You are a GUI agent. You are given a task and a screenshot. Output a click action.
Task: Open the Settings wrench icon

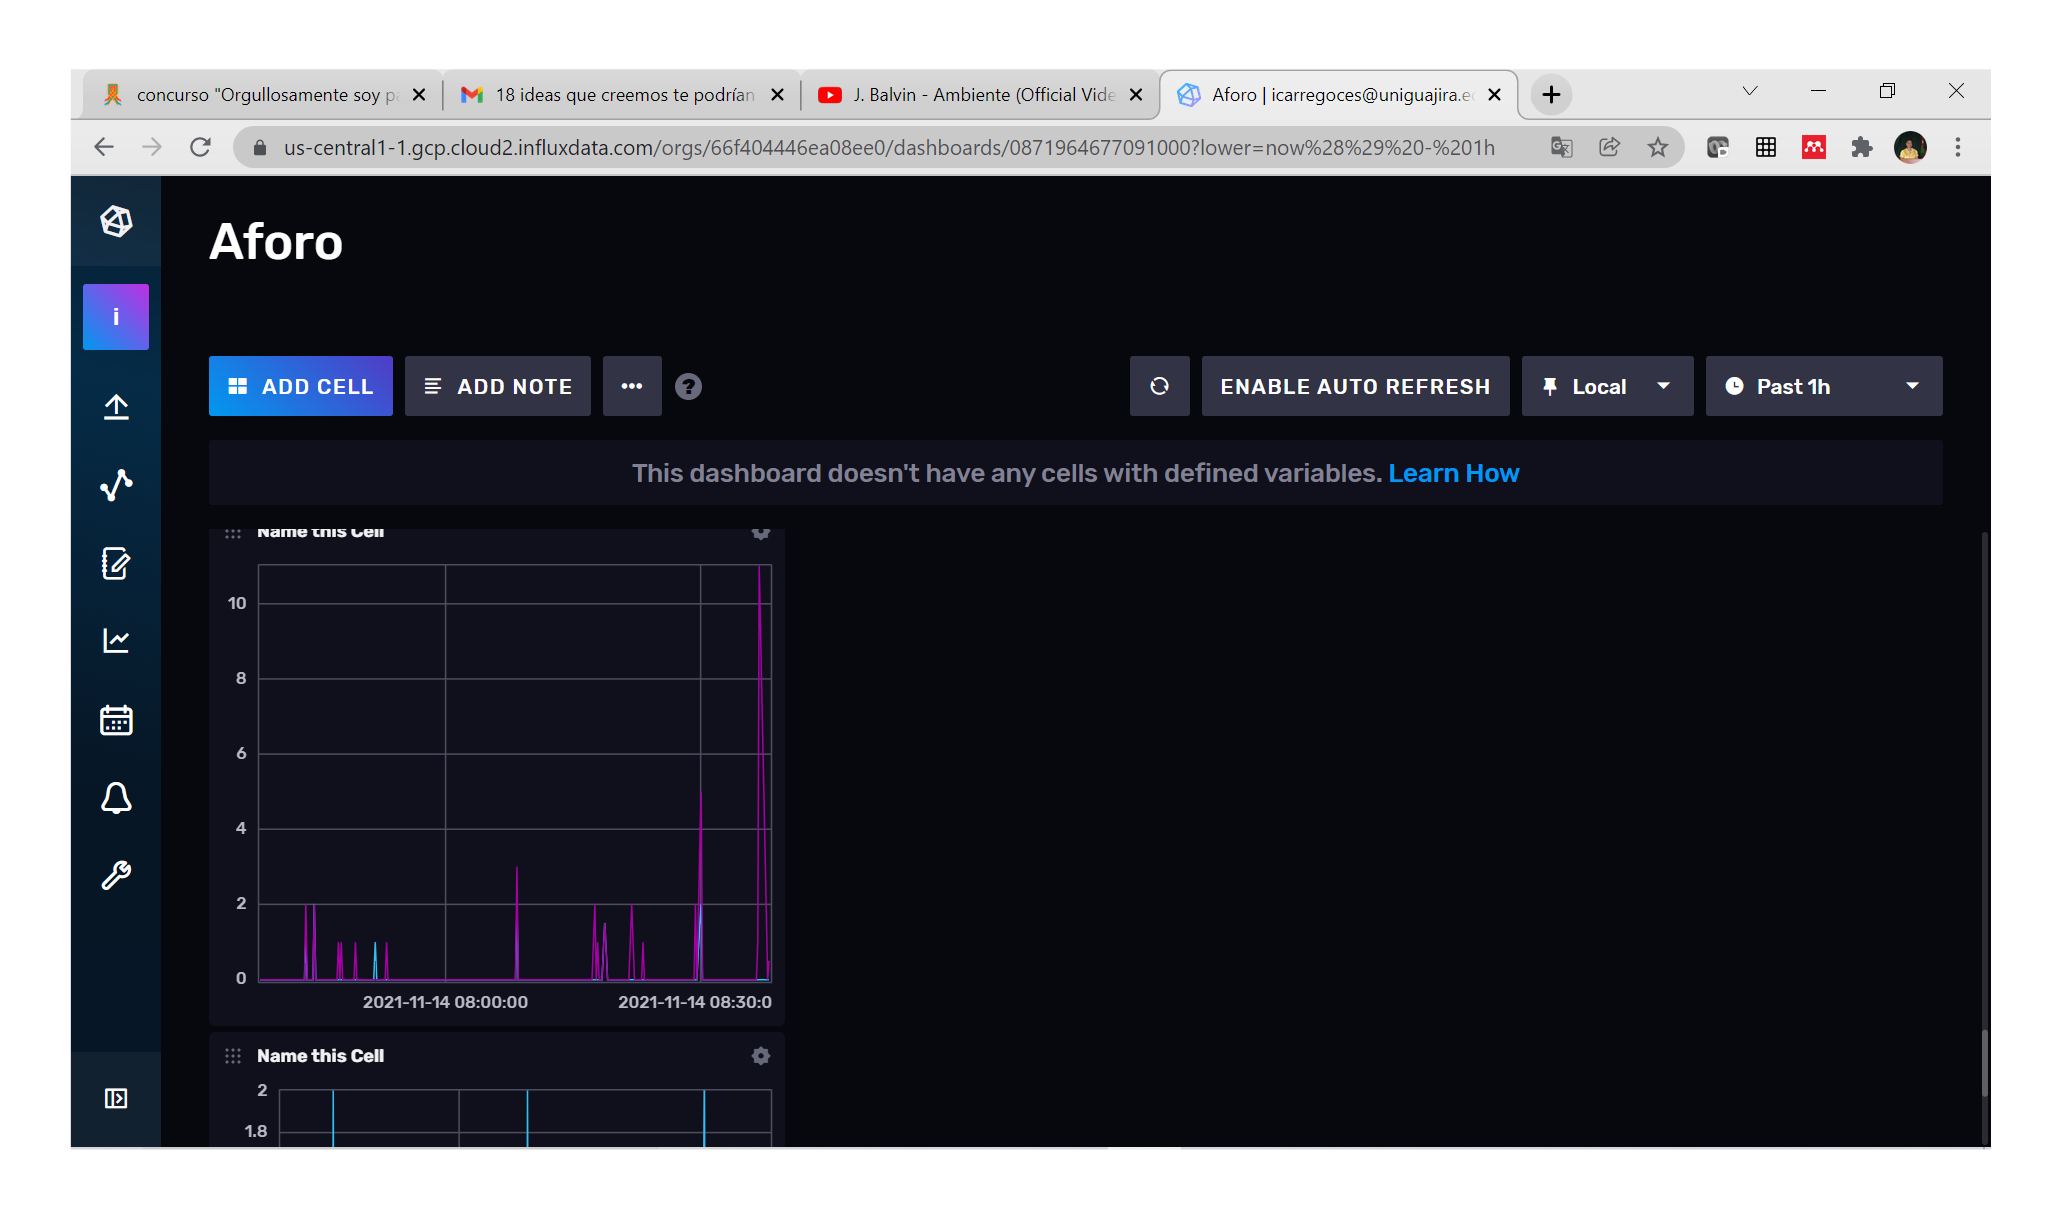[x=116, y=876]
